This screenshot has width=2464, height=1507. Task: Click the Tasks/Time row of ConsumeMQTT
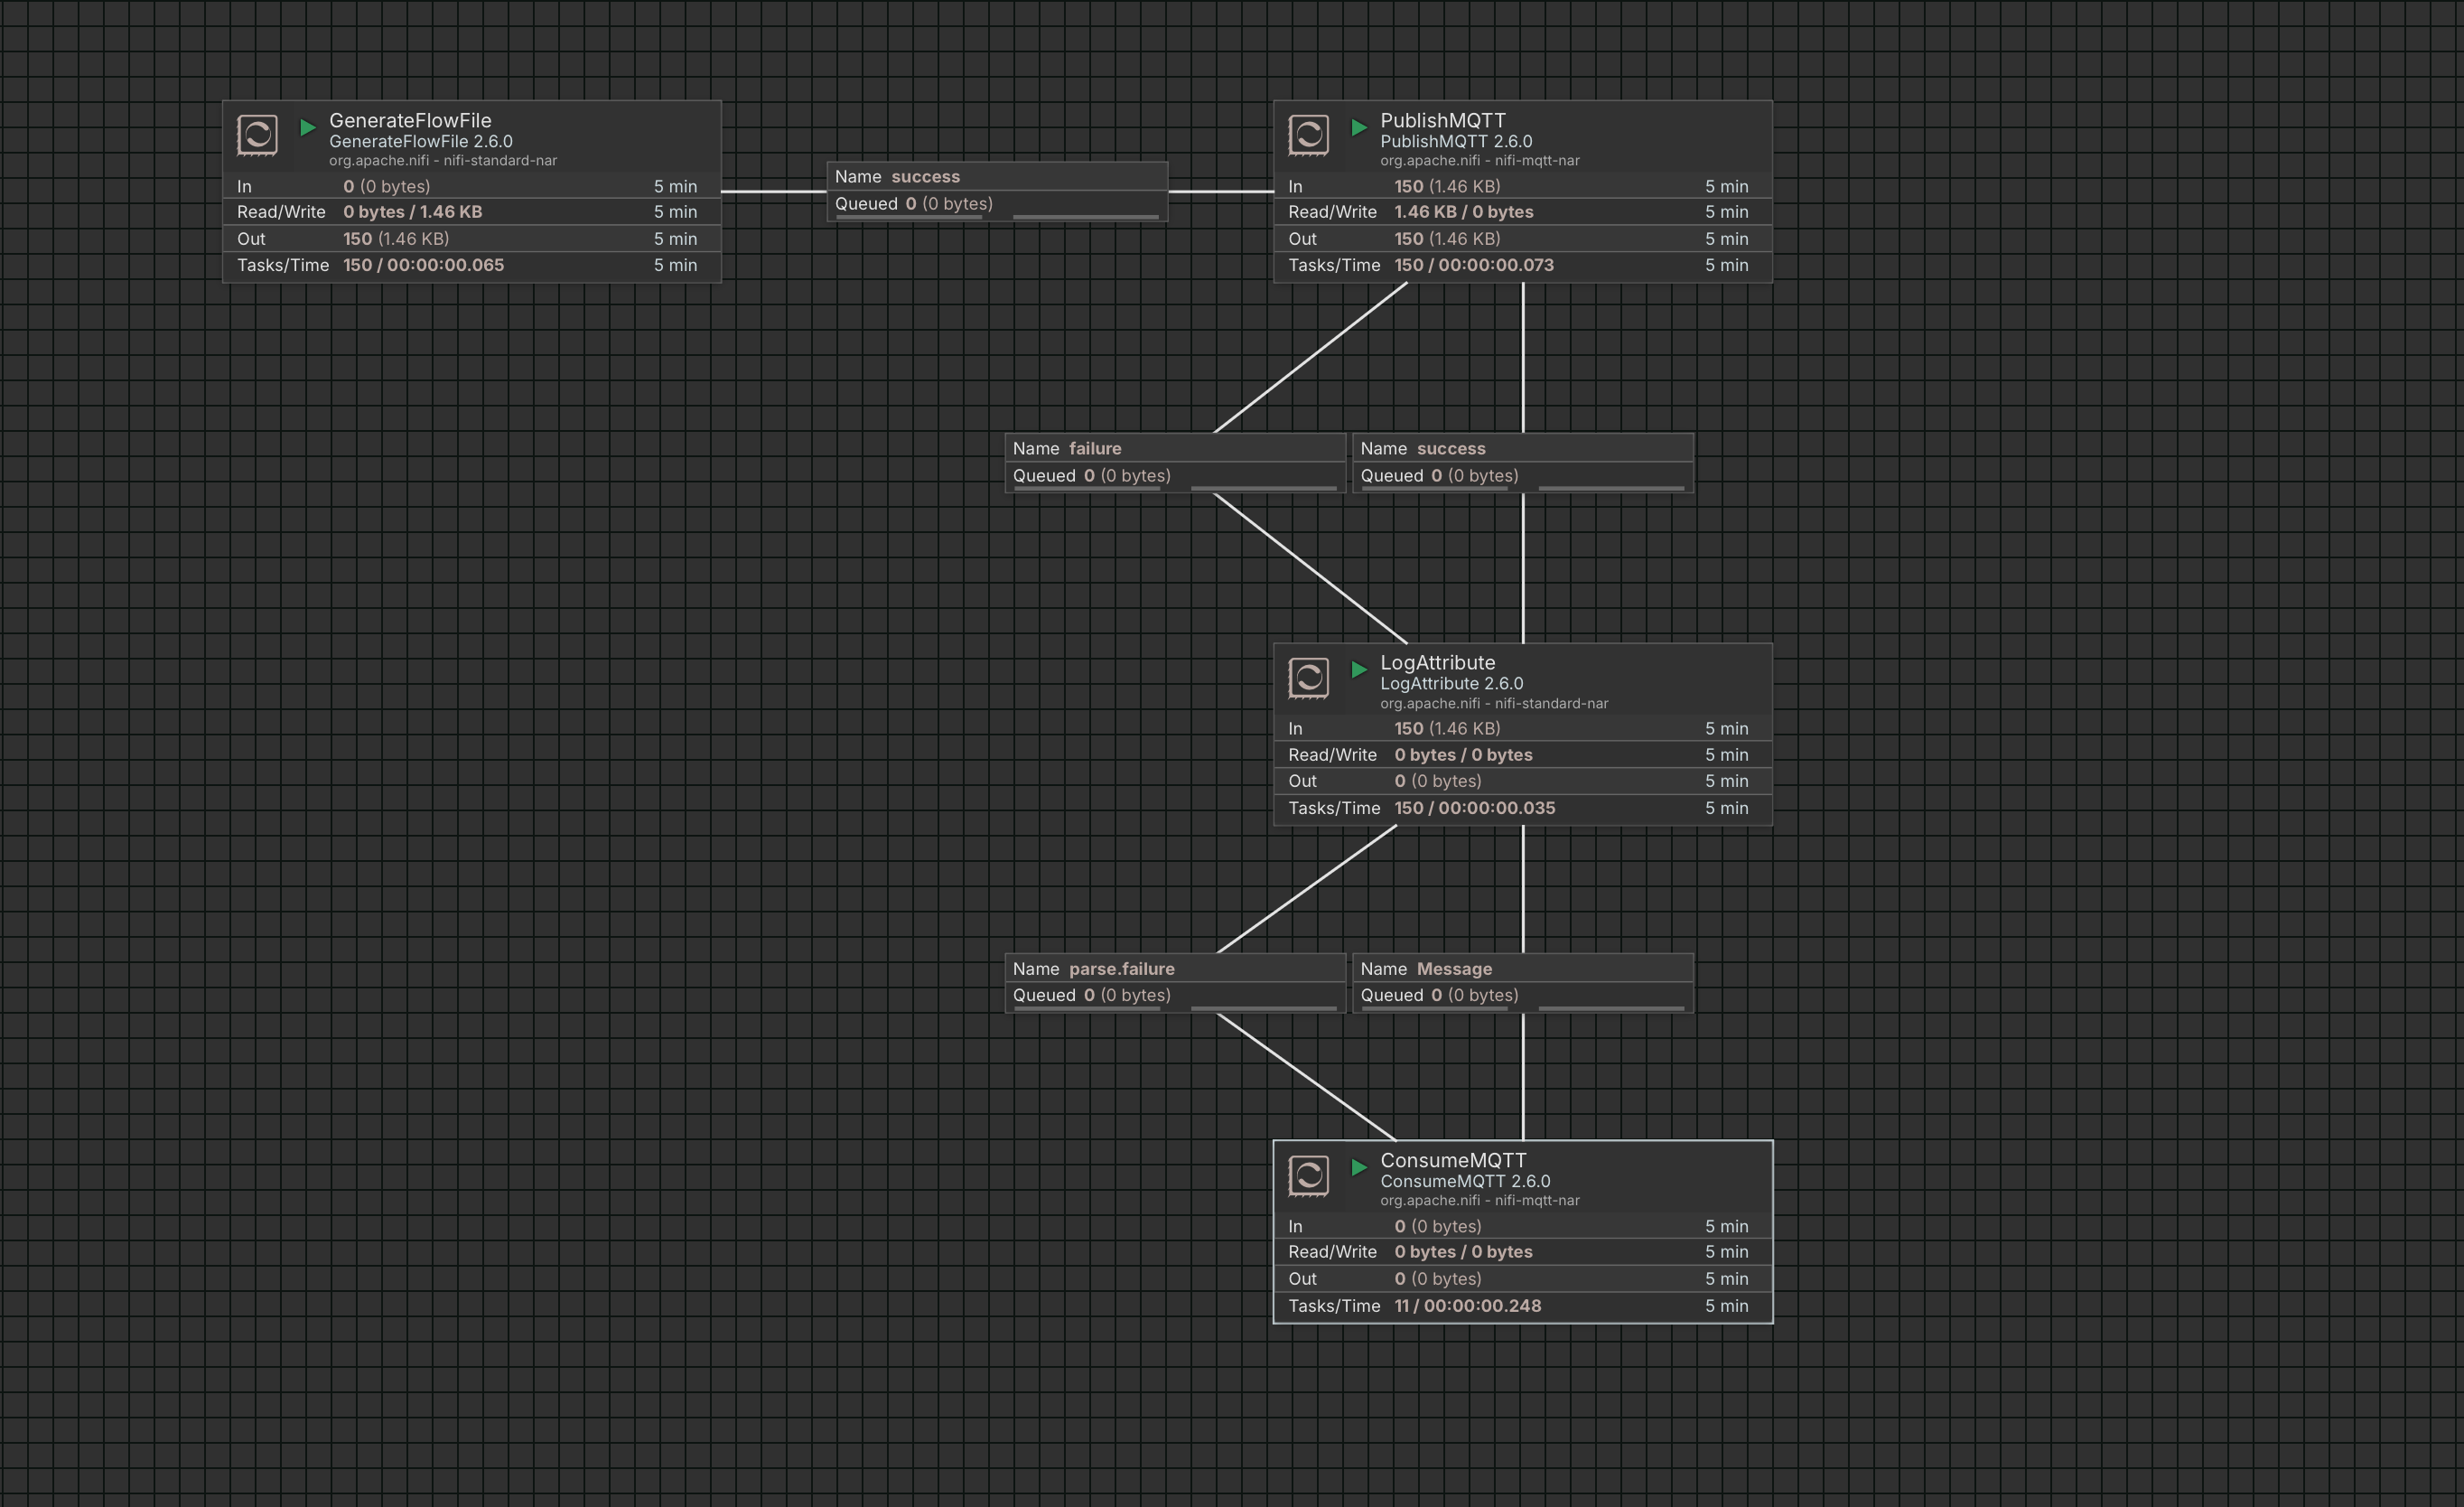1467,1305
